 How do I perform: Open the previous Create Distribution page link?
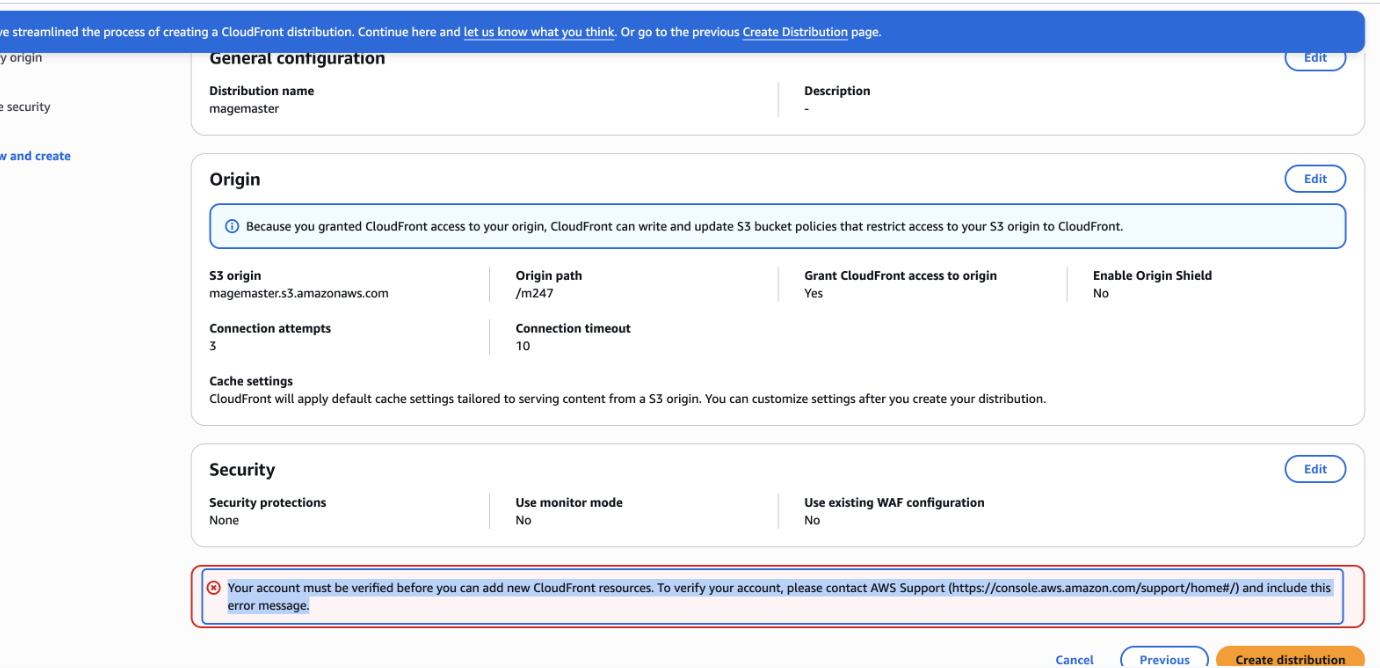coord(795,32)
